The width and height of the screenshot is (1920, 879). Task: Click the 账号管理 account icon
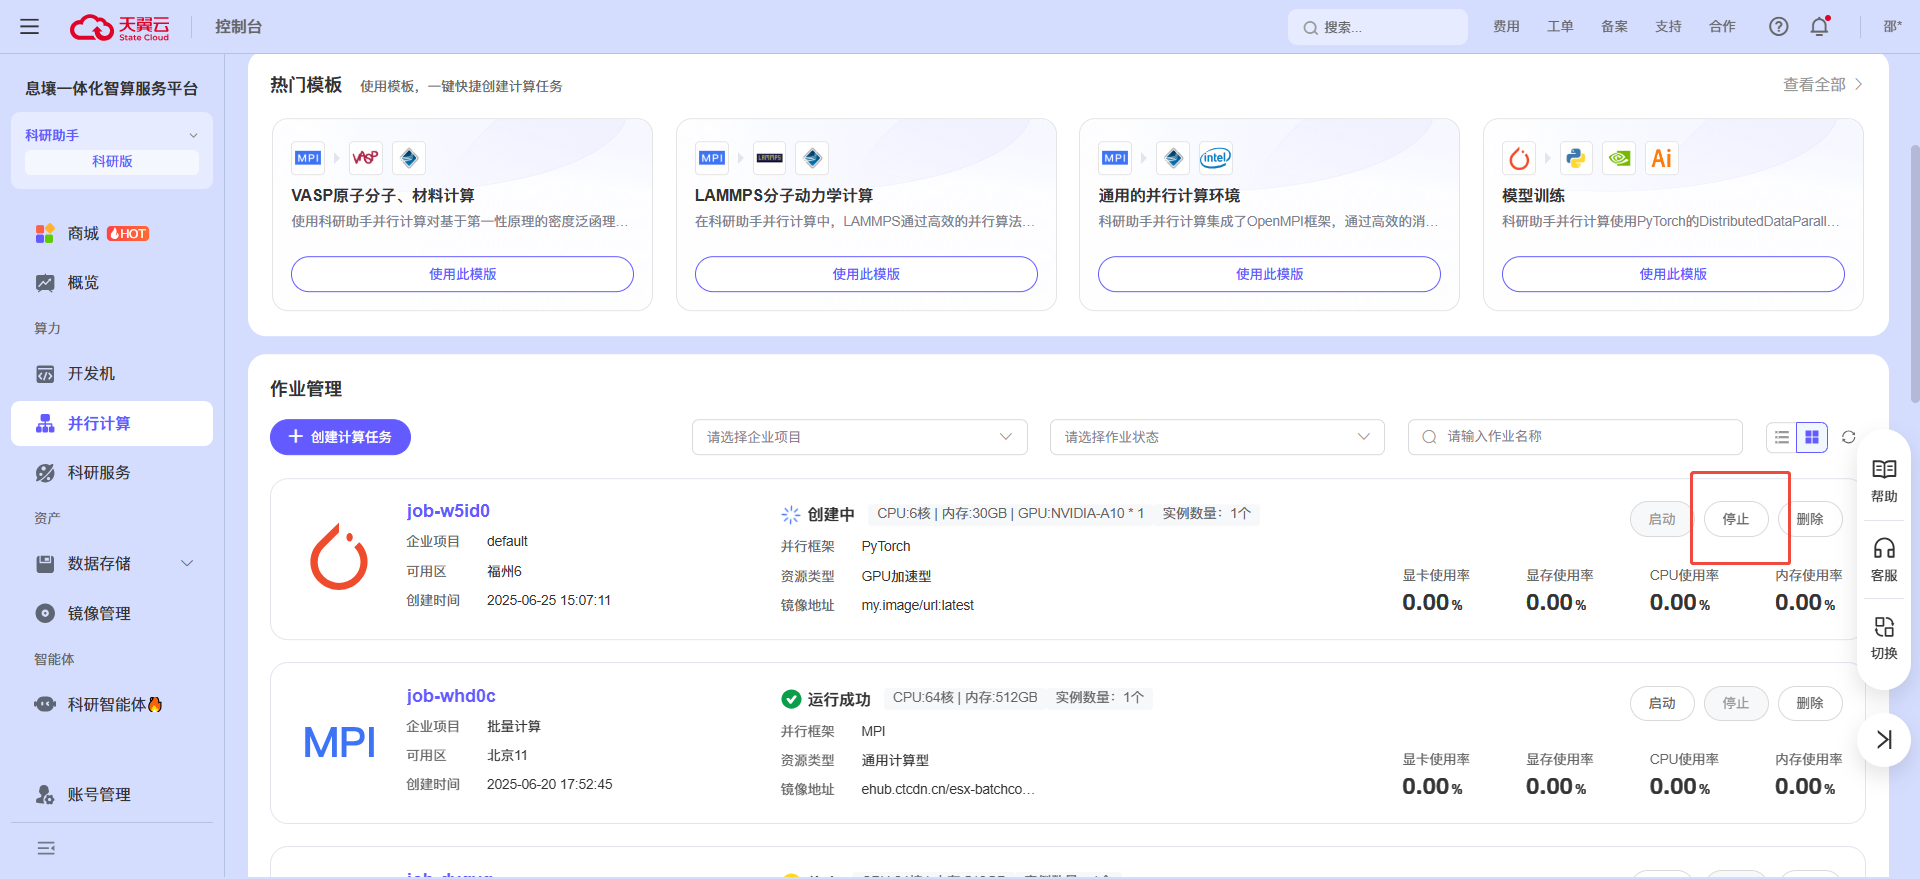(45, 795)
